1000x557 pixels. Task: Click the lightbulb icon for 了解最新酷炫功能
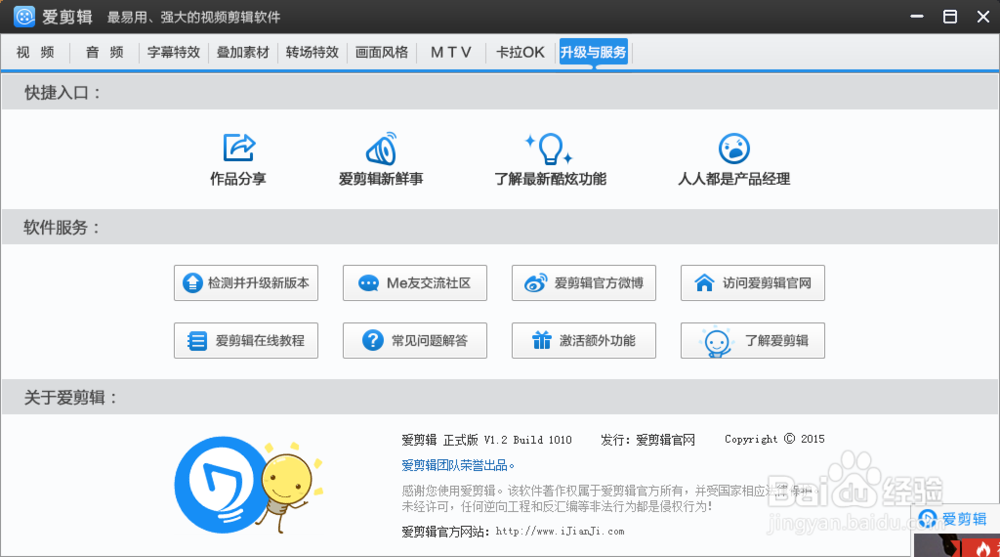click(550, 148)
